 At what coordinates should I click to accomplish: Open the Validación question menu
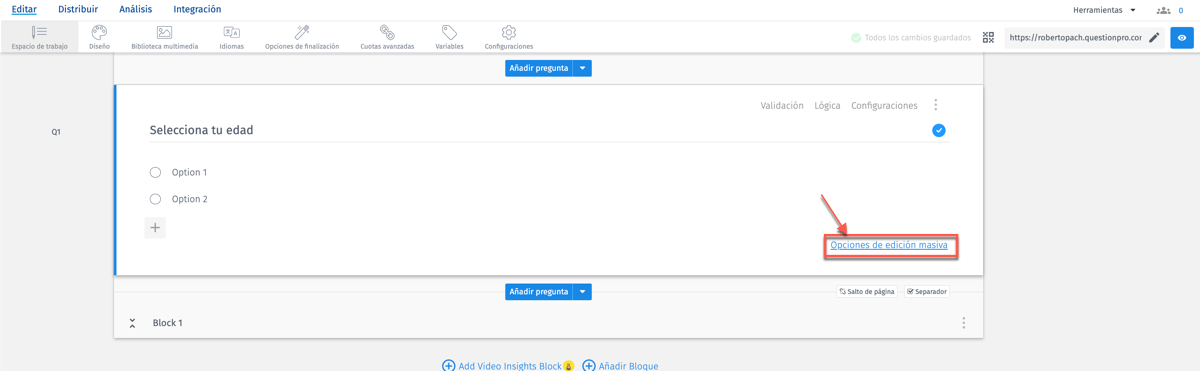782,105
